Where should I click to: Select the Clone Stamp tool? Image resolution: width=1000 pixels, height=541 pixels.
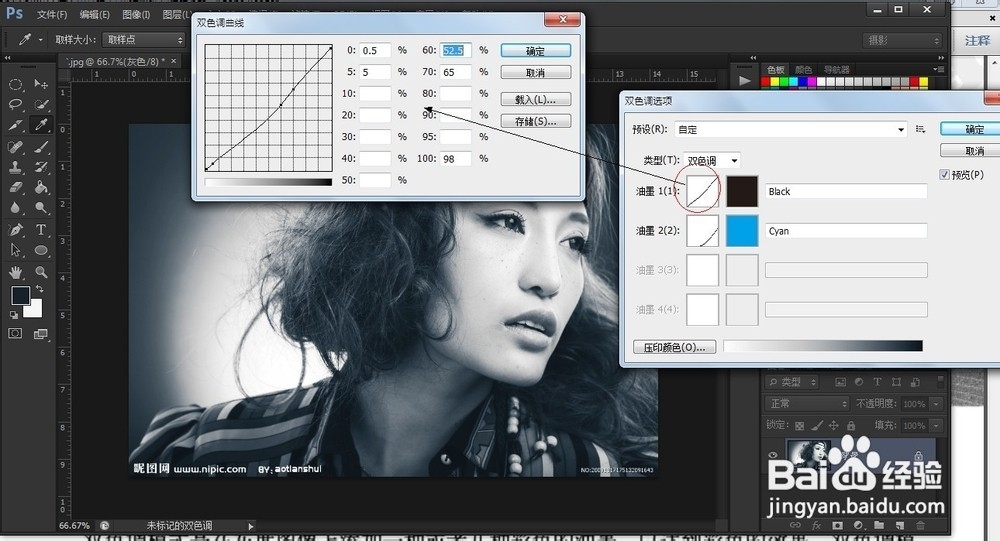pyautogui.click(x=15, y=167)
